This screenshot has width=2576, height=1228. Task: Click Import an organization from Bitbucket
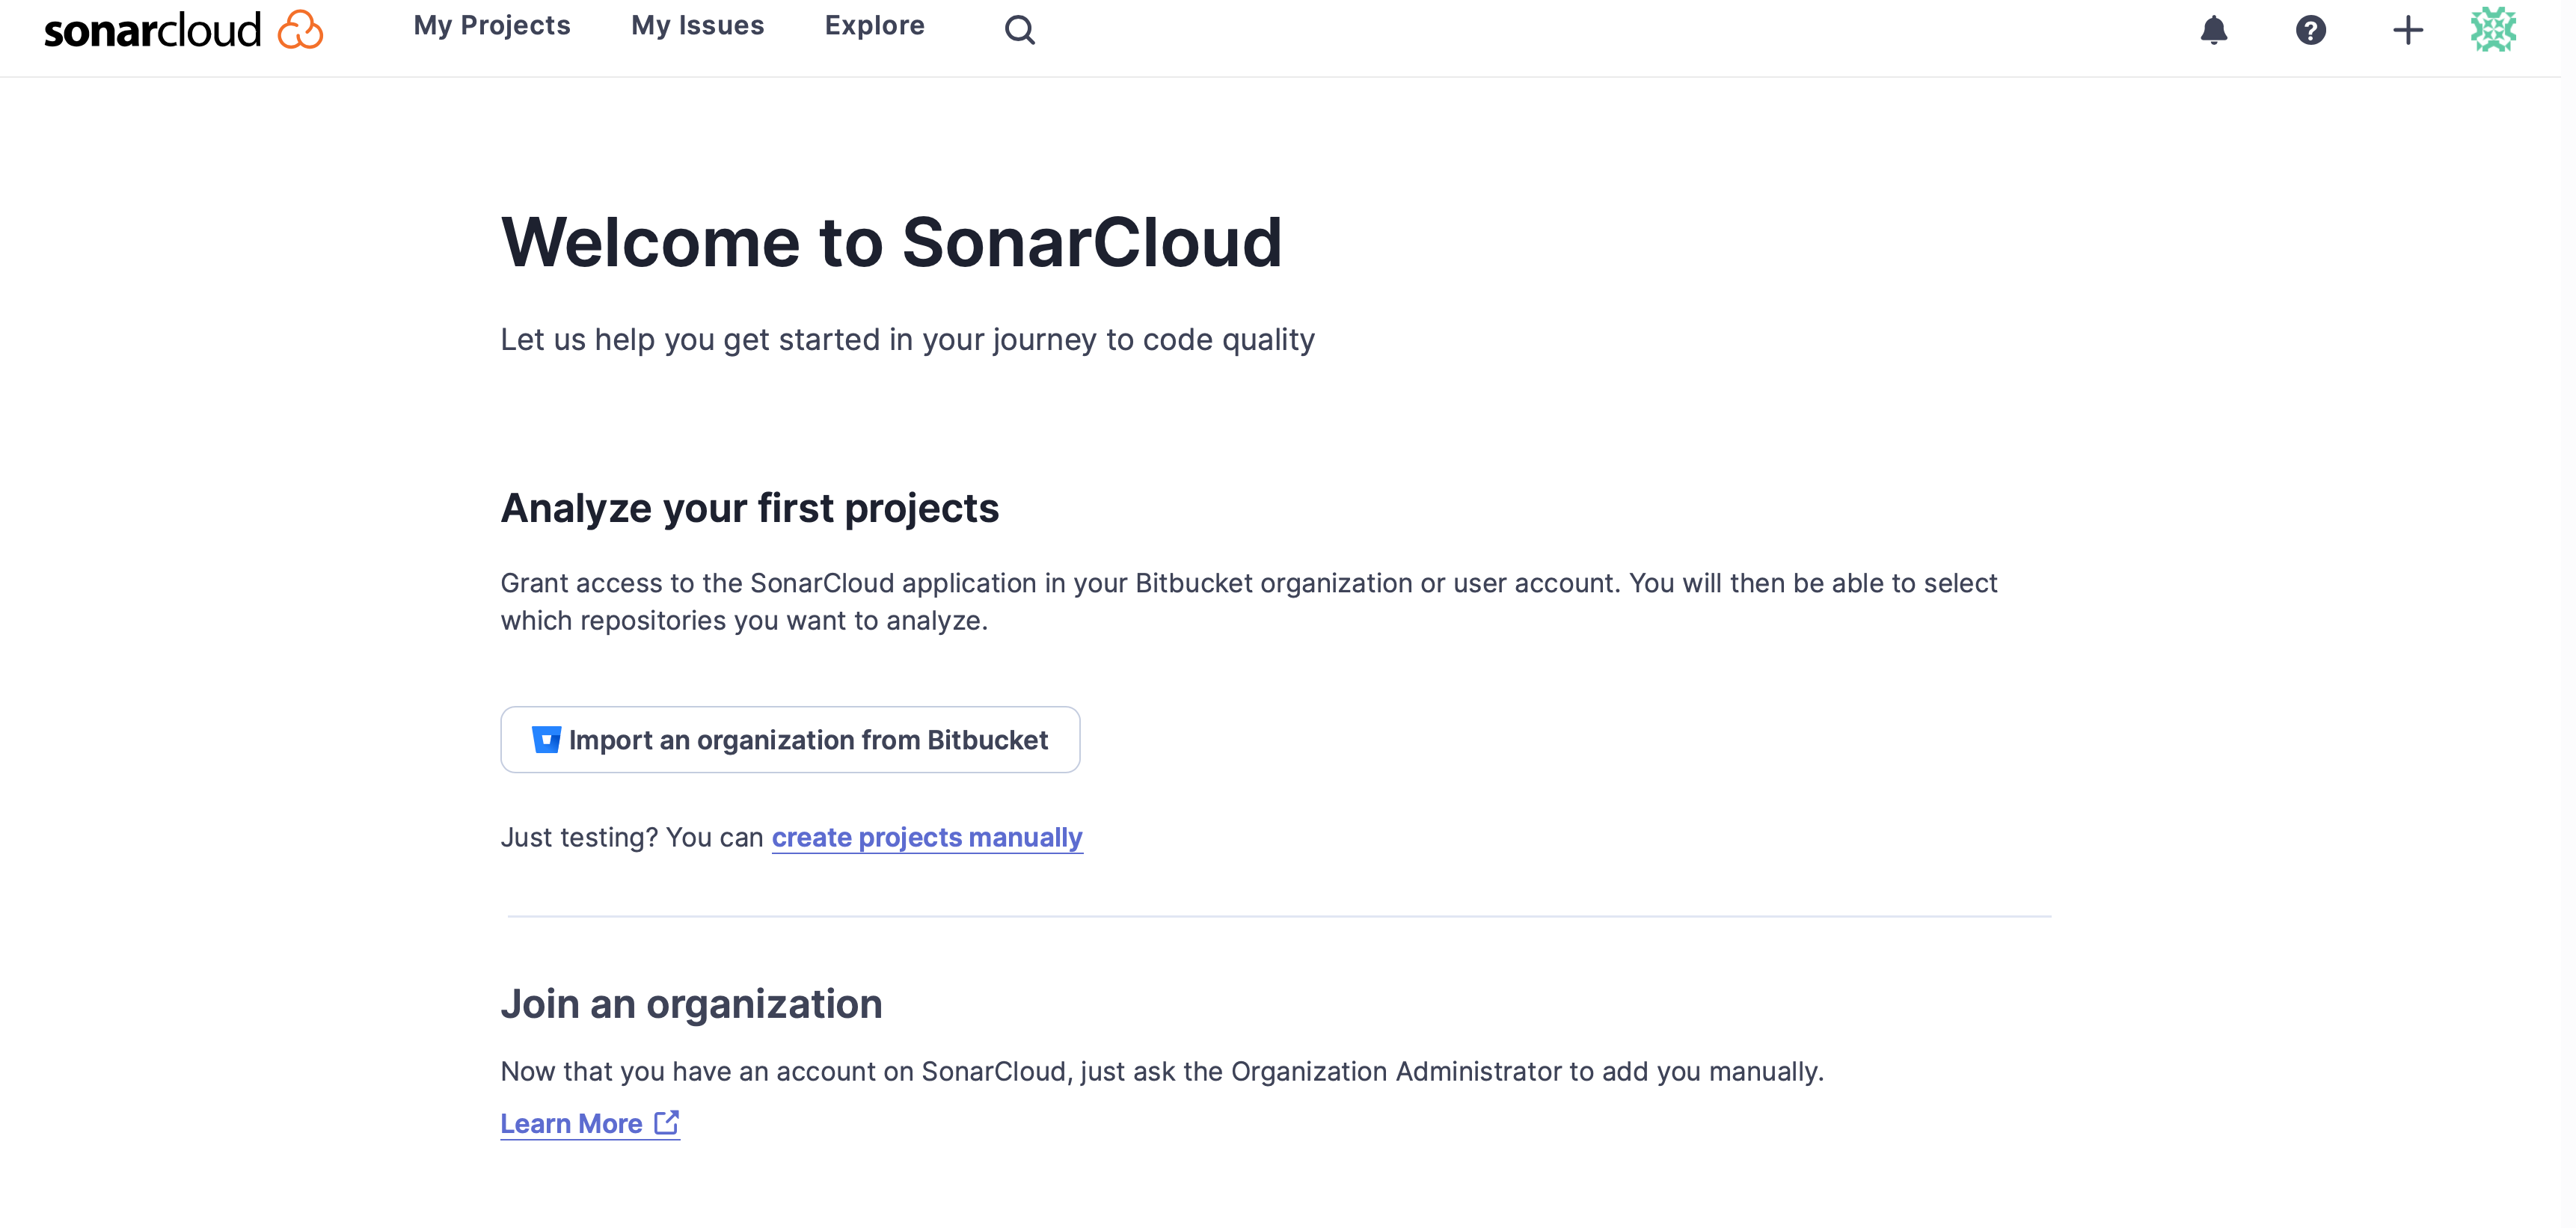tap(790, 739)
